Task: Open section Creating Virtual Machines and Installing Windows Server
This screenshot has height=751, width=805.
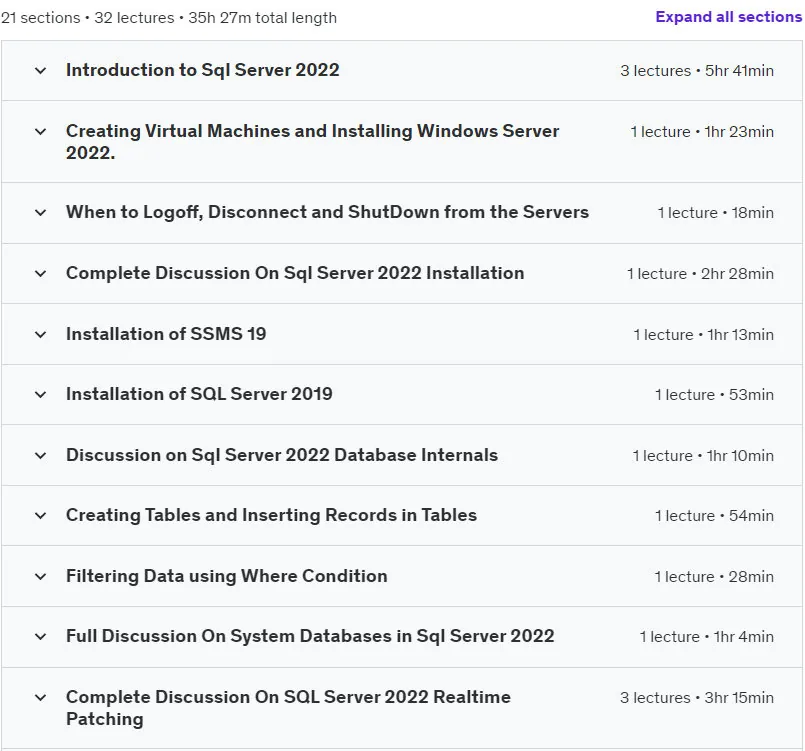Action: point(313,142)
